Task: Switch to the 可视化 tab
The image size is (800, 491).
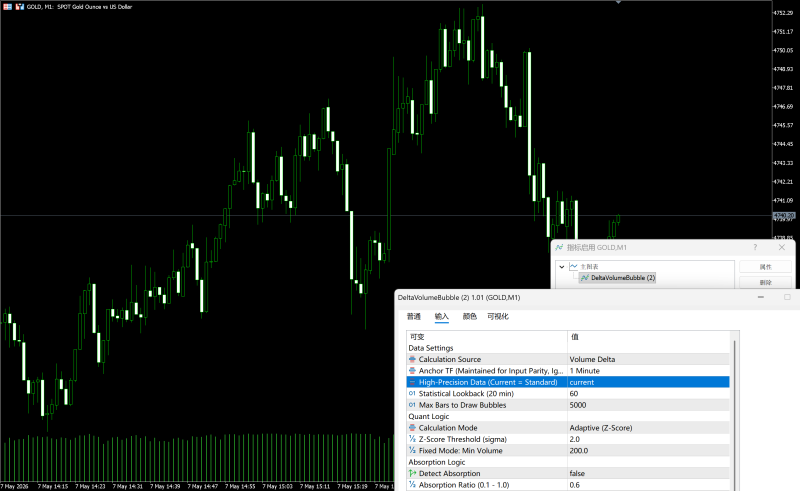Action: (x=498, y=316)
